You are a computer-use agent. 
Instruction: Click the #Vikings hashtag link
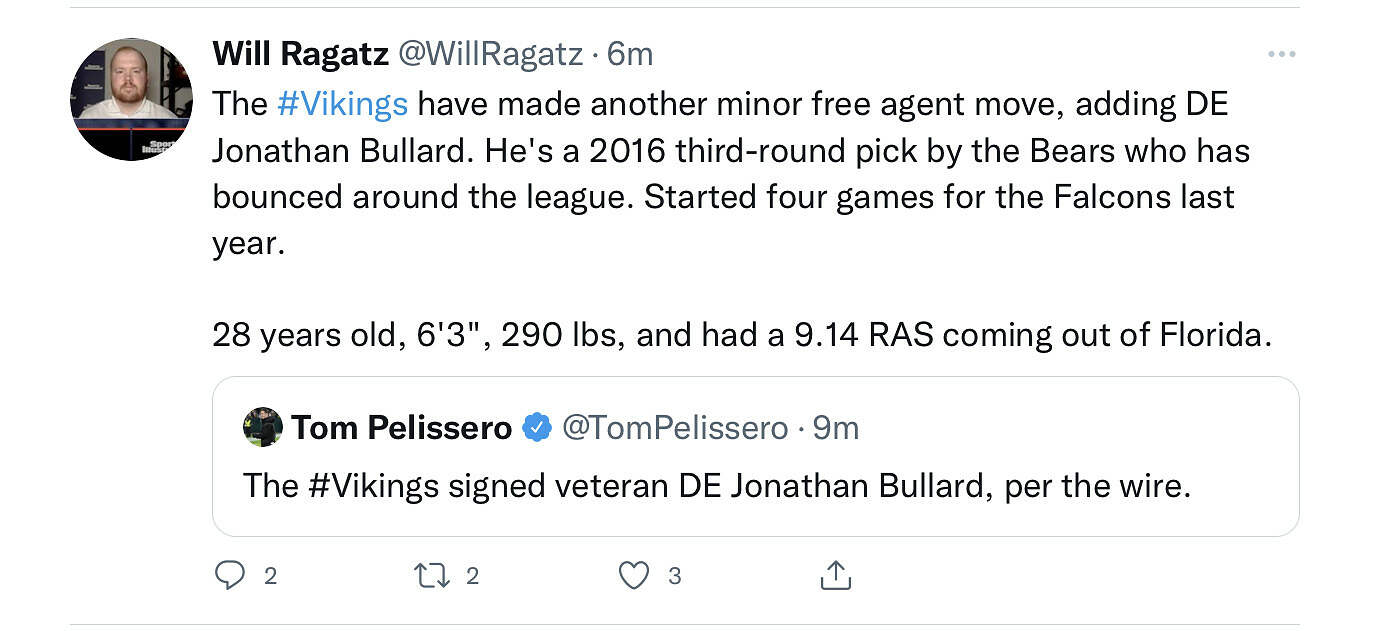click(x=342, y=104)
